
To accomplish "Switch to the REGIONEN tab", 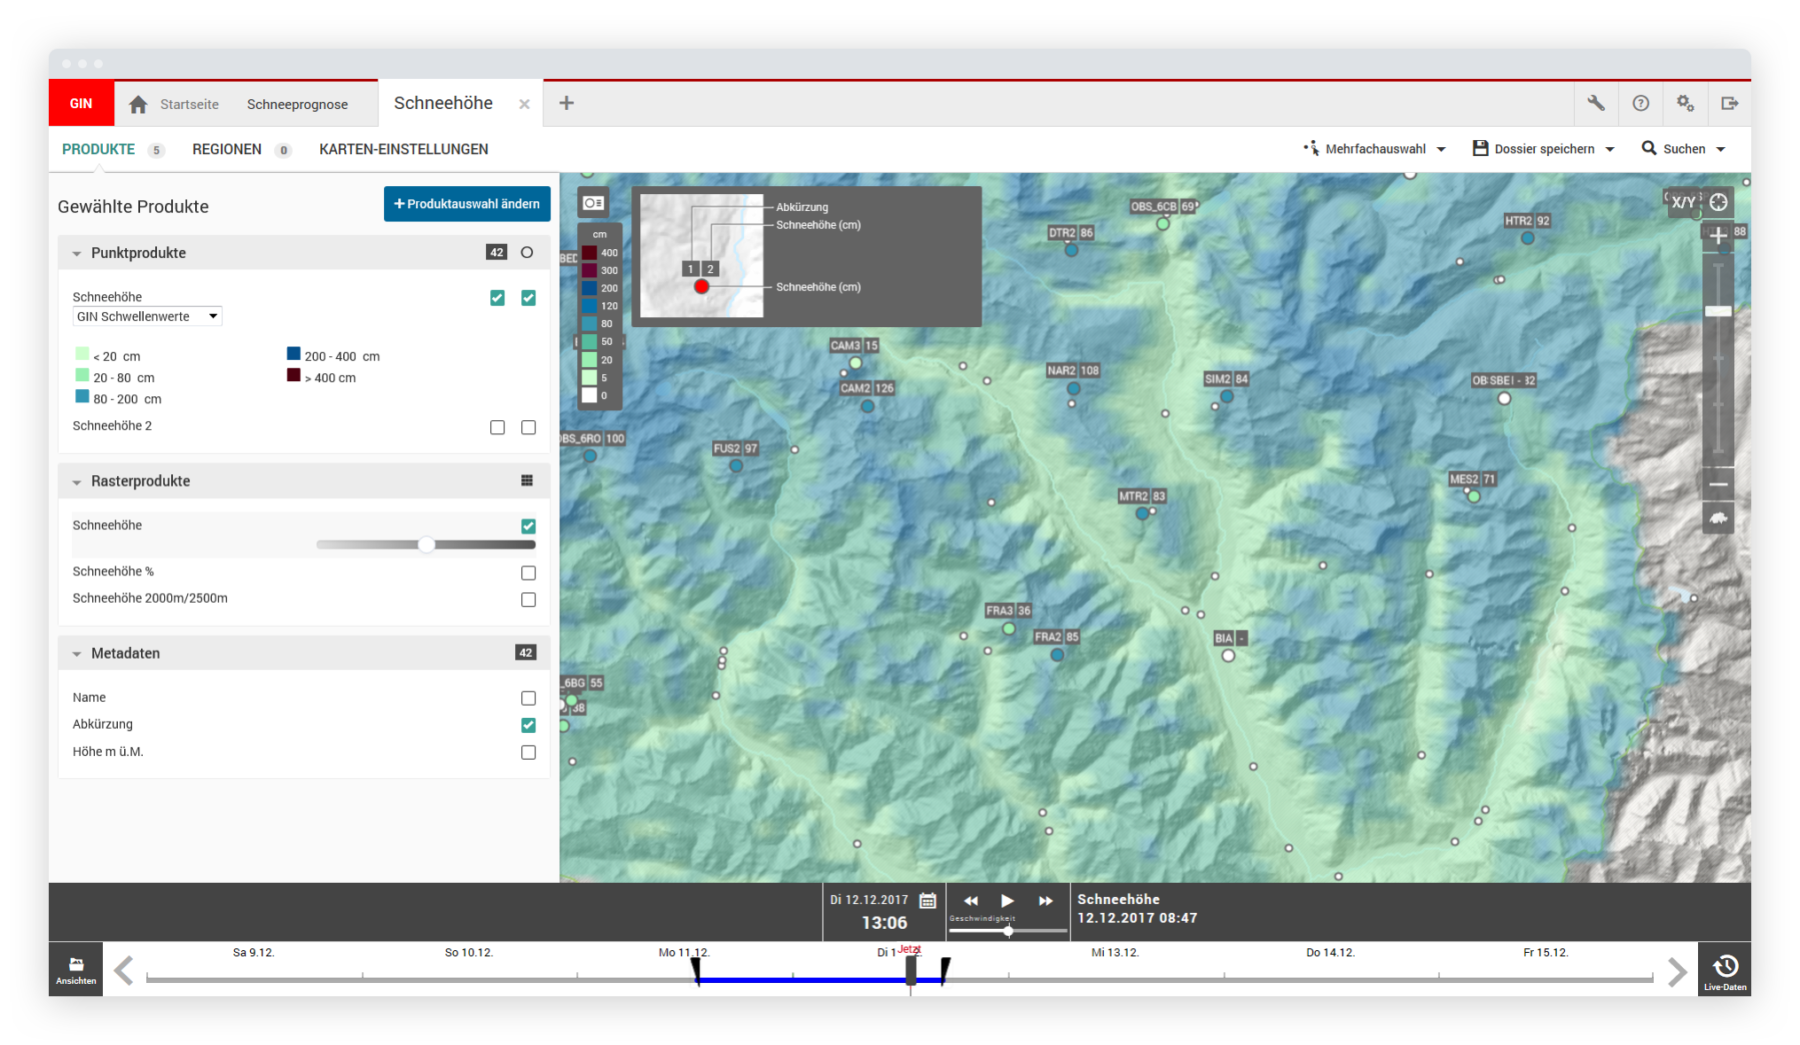I will pos(227,149).
